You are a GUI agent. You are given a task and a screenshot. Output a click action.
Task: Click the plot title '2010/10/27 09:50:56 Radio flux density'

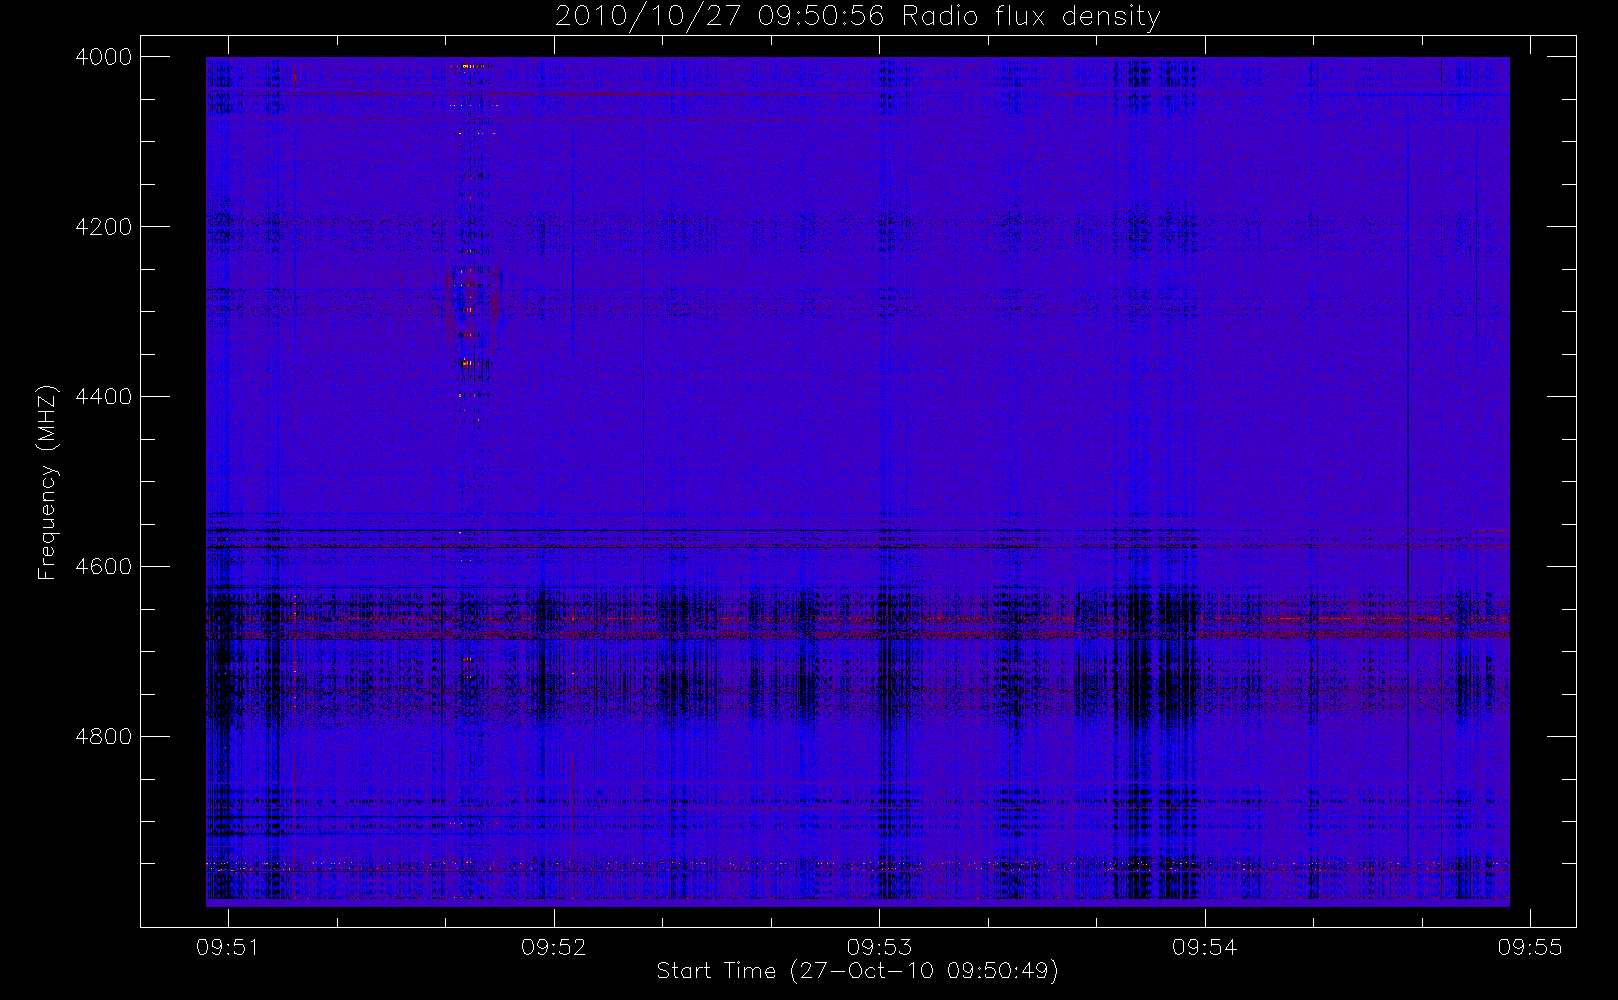pos(857,17)
